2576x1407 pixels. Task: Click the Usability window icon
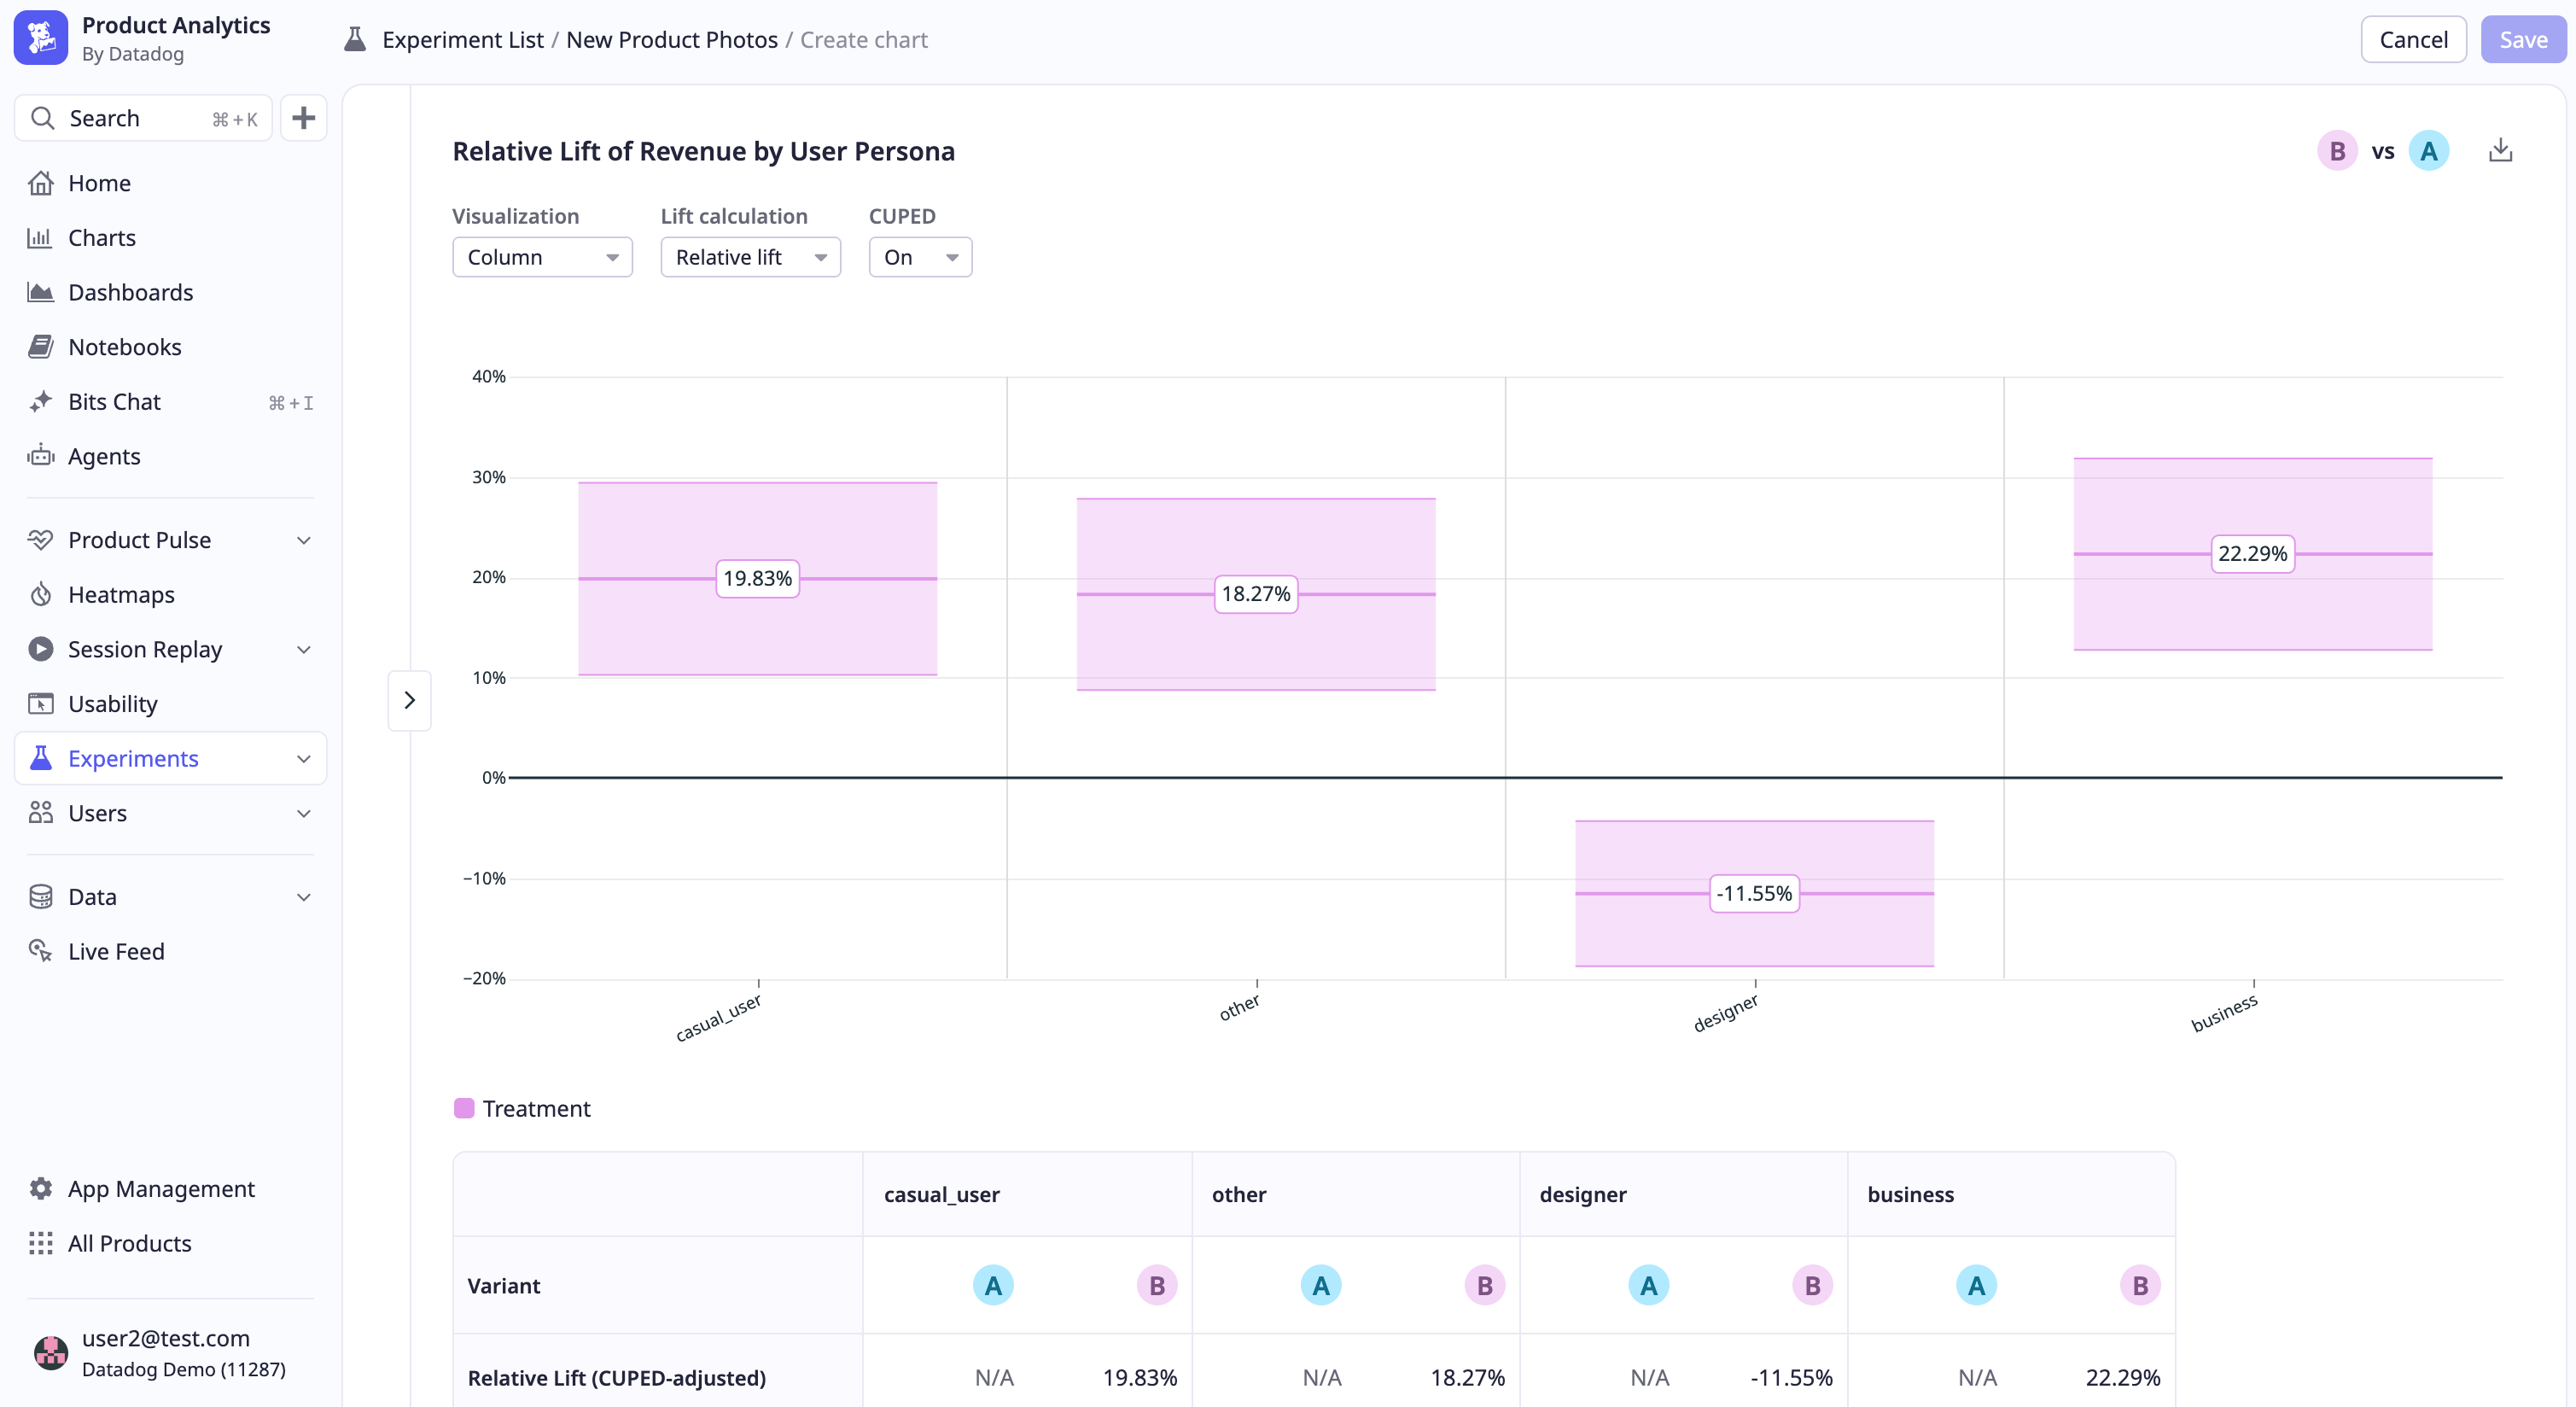click(41, 704)
